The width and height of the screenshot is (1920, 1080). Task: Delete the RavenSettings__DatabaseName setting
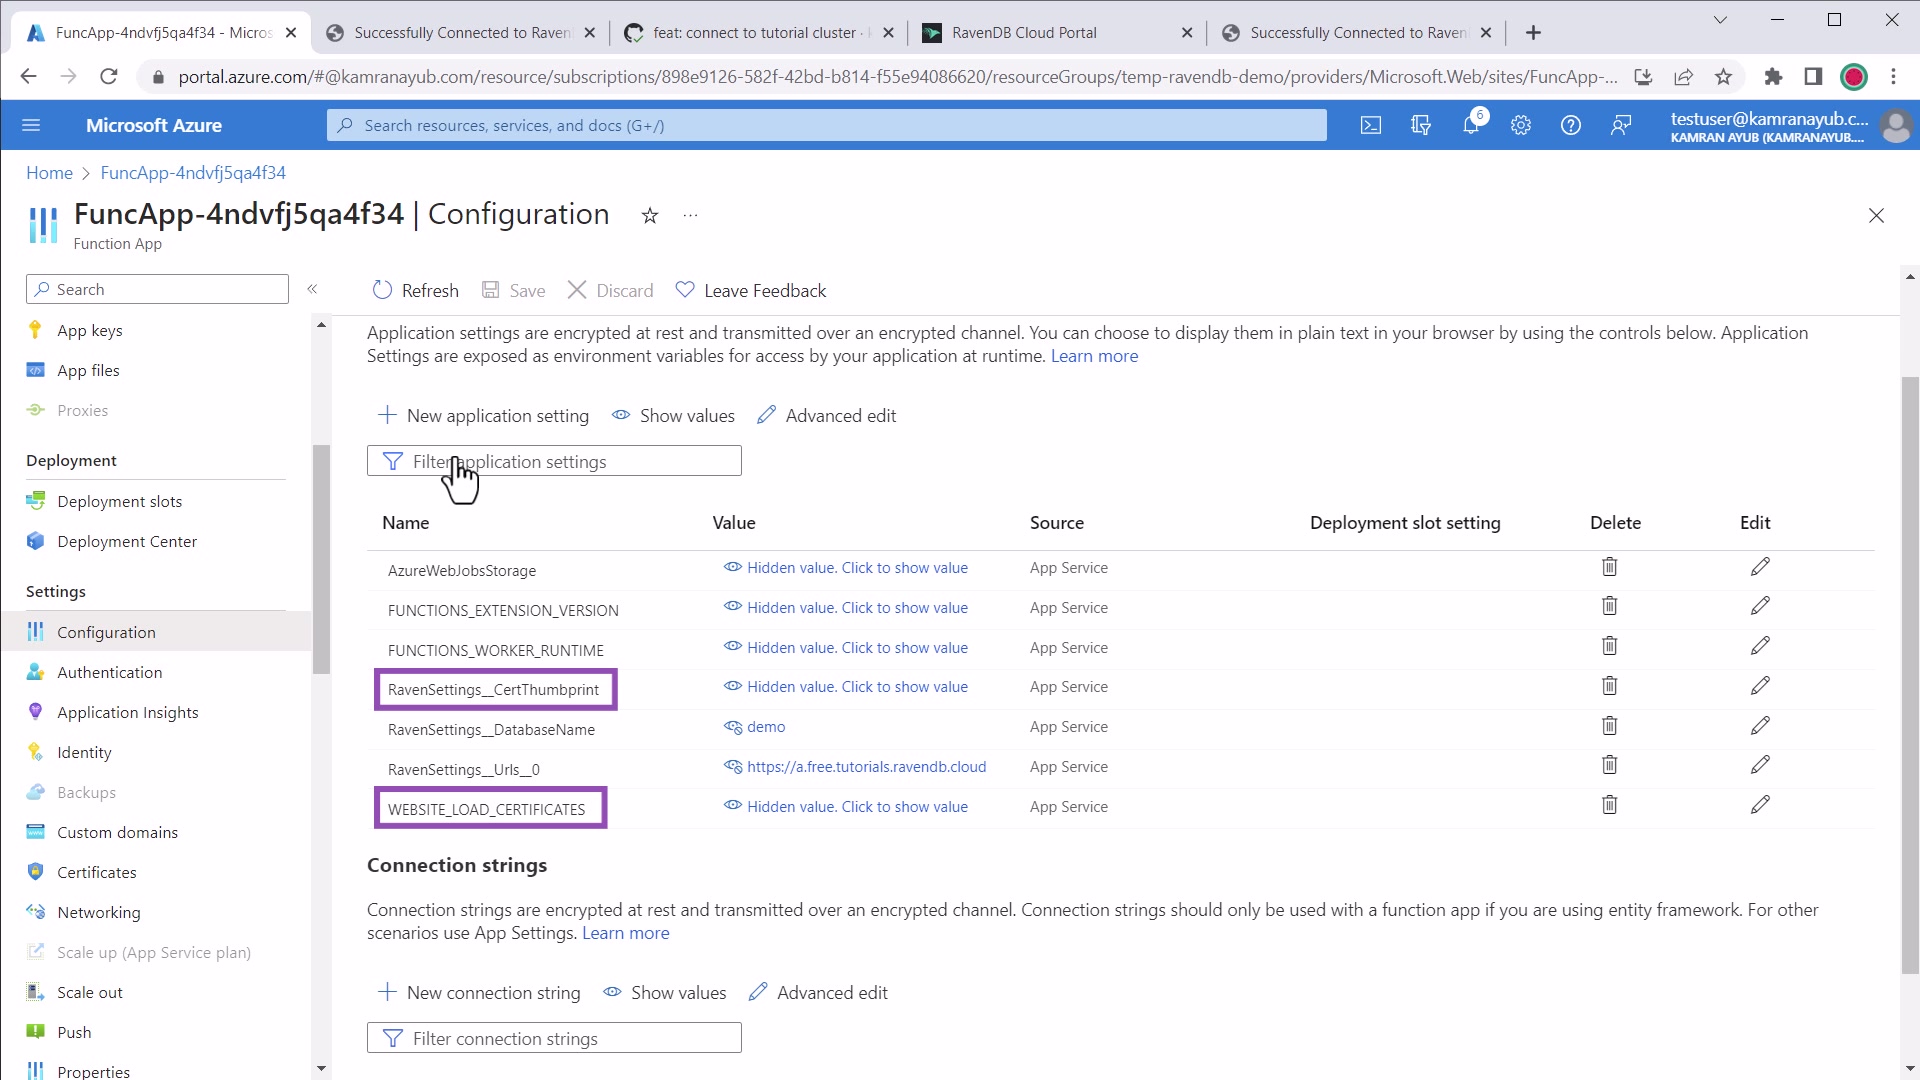pyautogui.click(x=1609, y=726)
